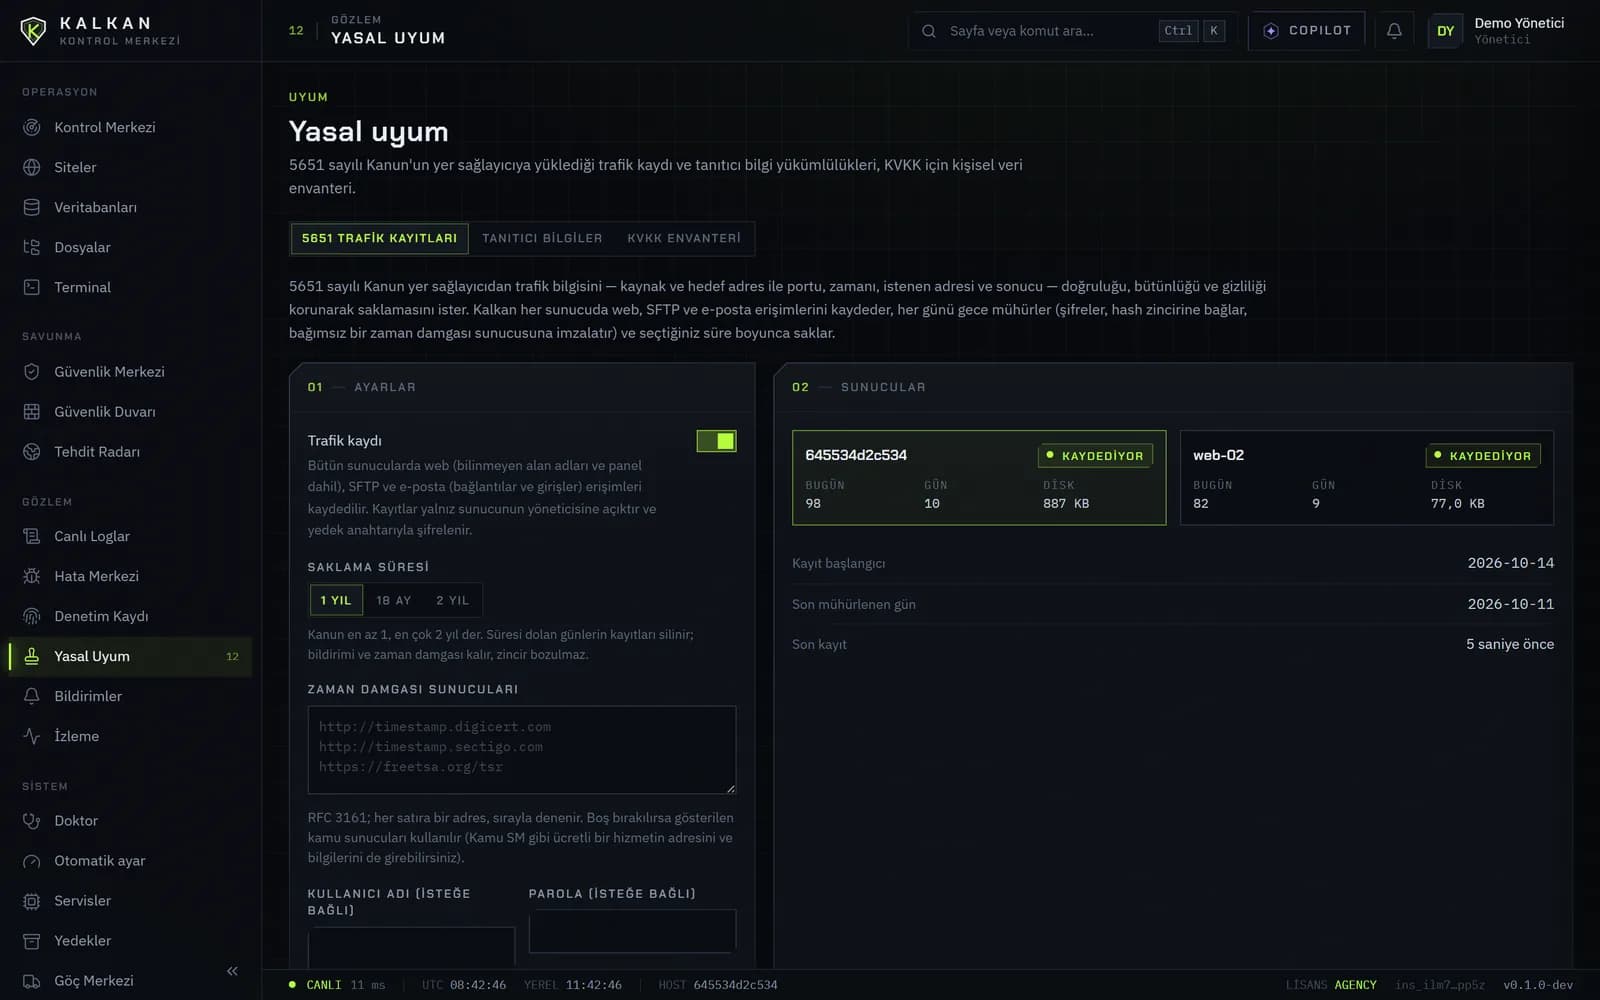Click the Yedekler archive icon
Screen dimensions: 1600x1000
[32, 940]
